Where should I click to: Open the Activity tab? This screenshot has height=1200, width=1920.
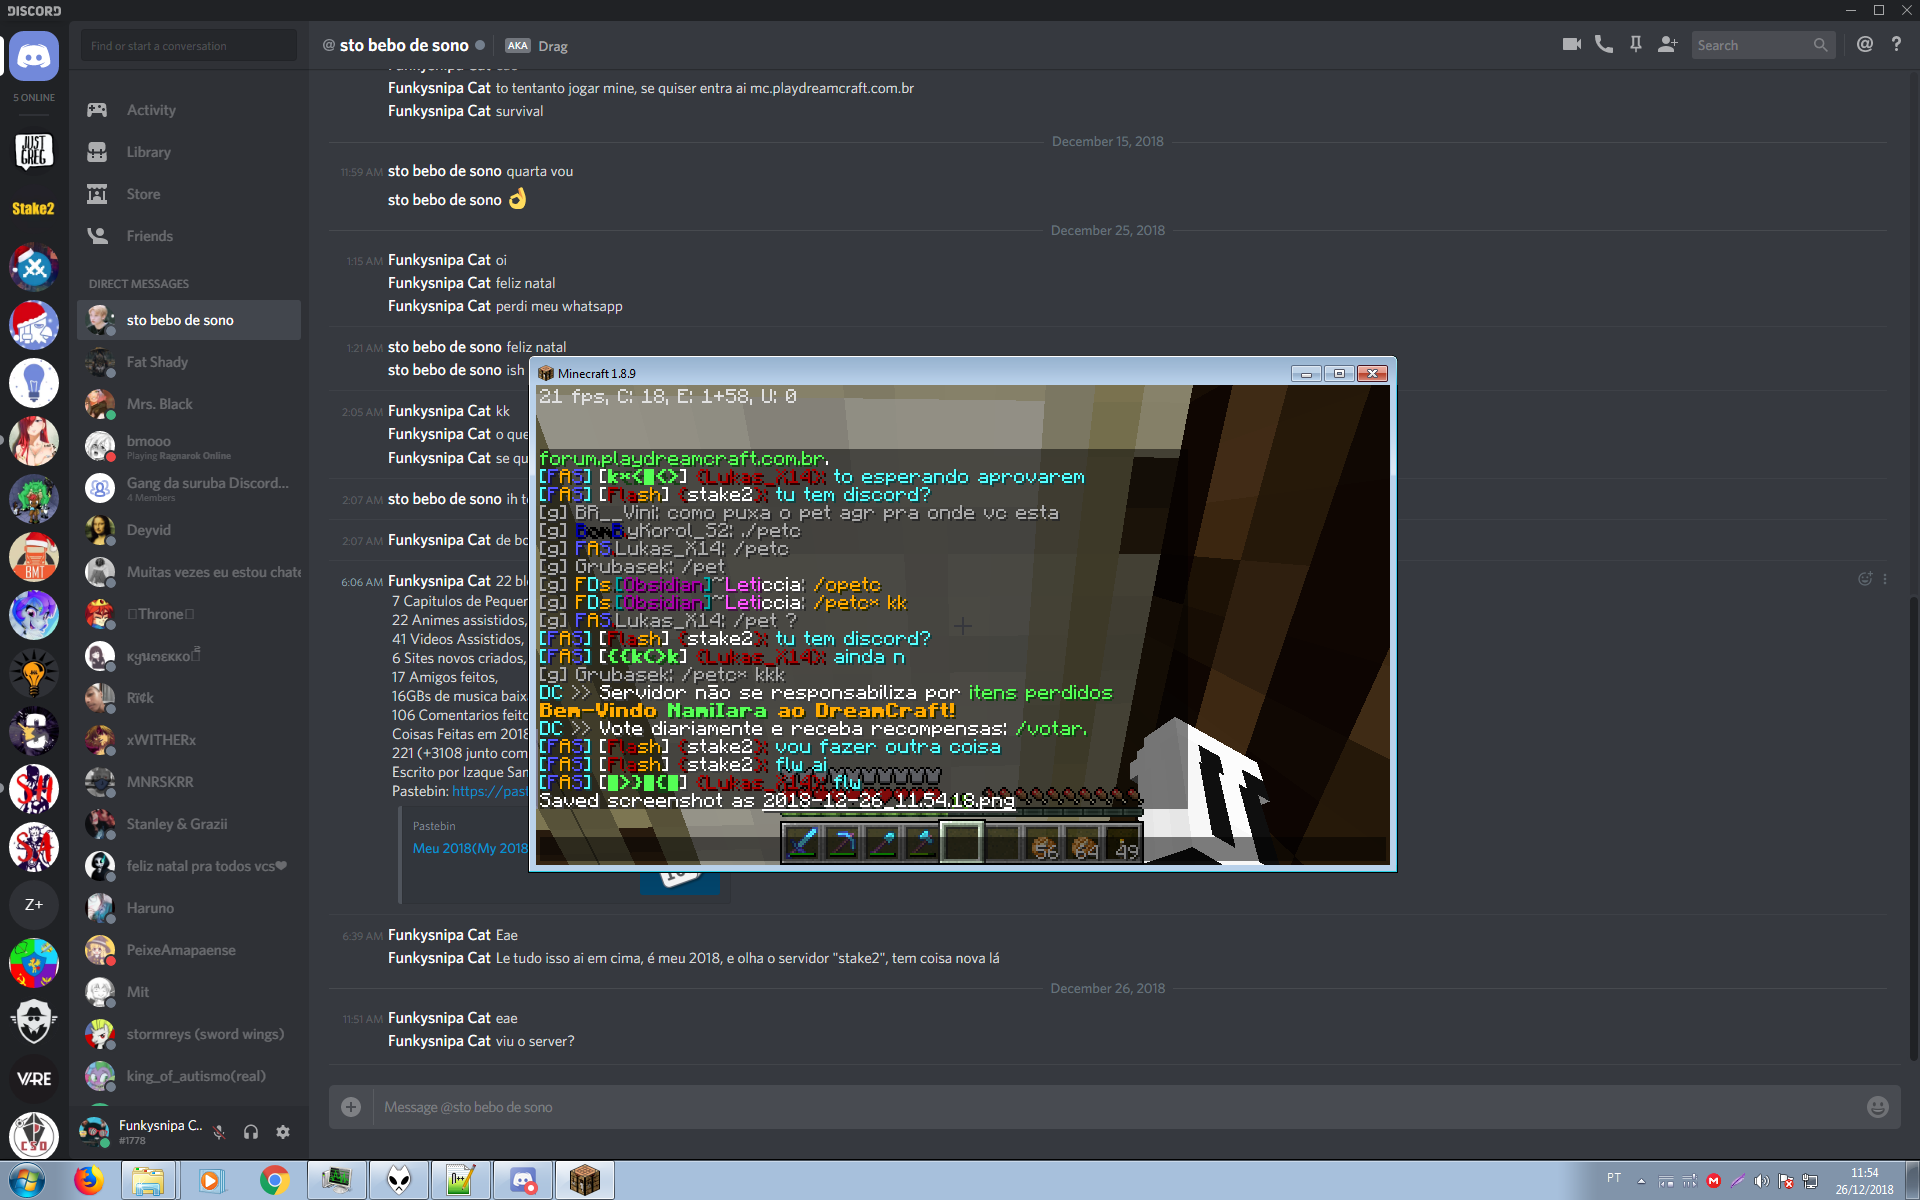(150, 110)
